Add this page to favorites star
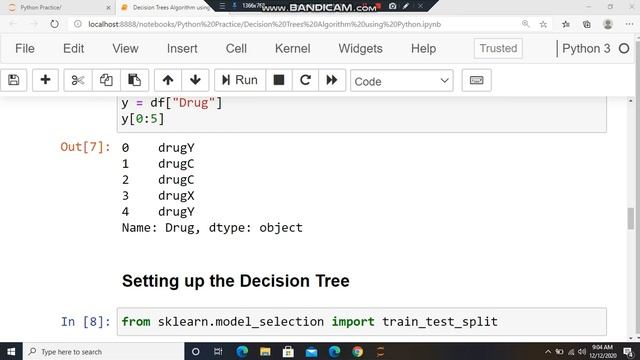 point(543,24)
